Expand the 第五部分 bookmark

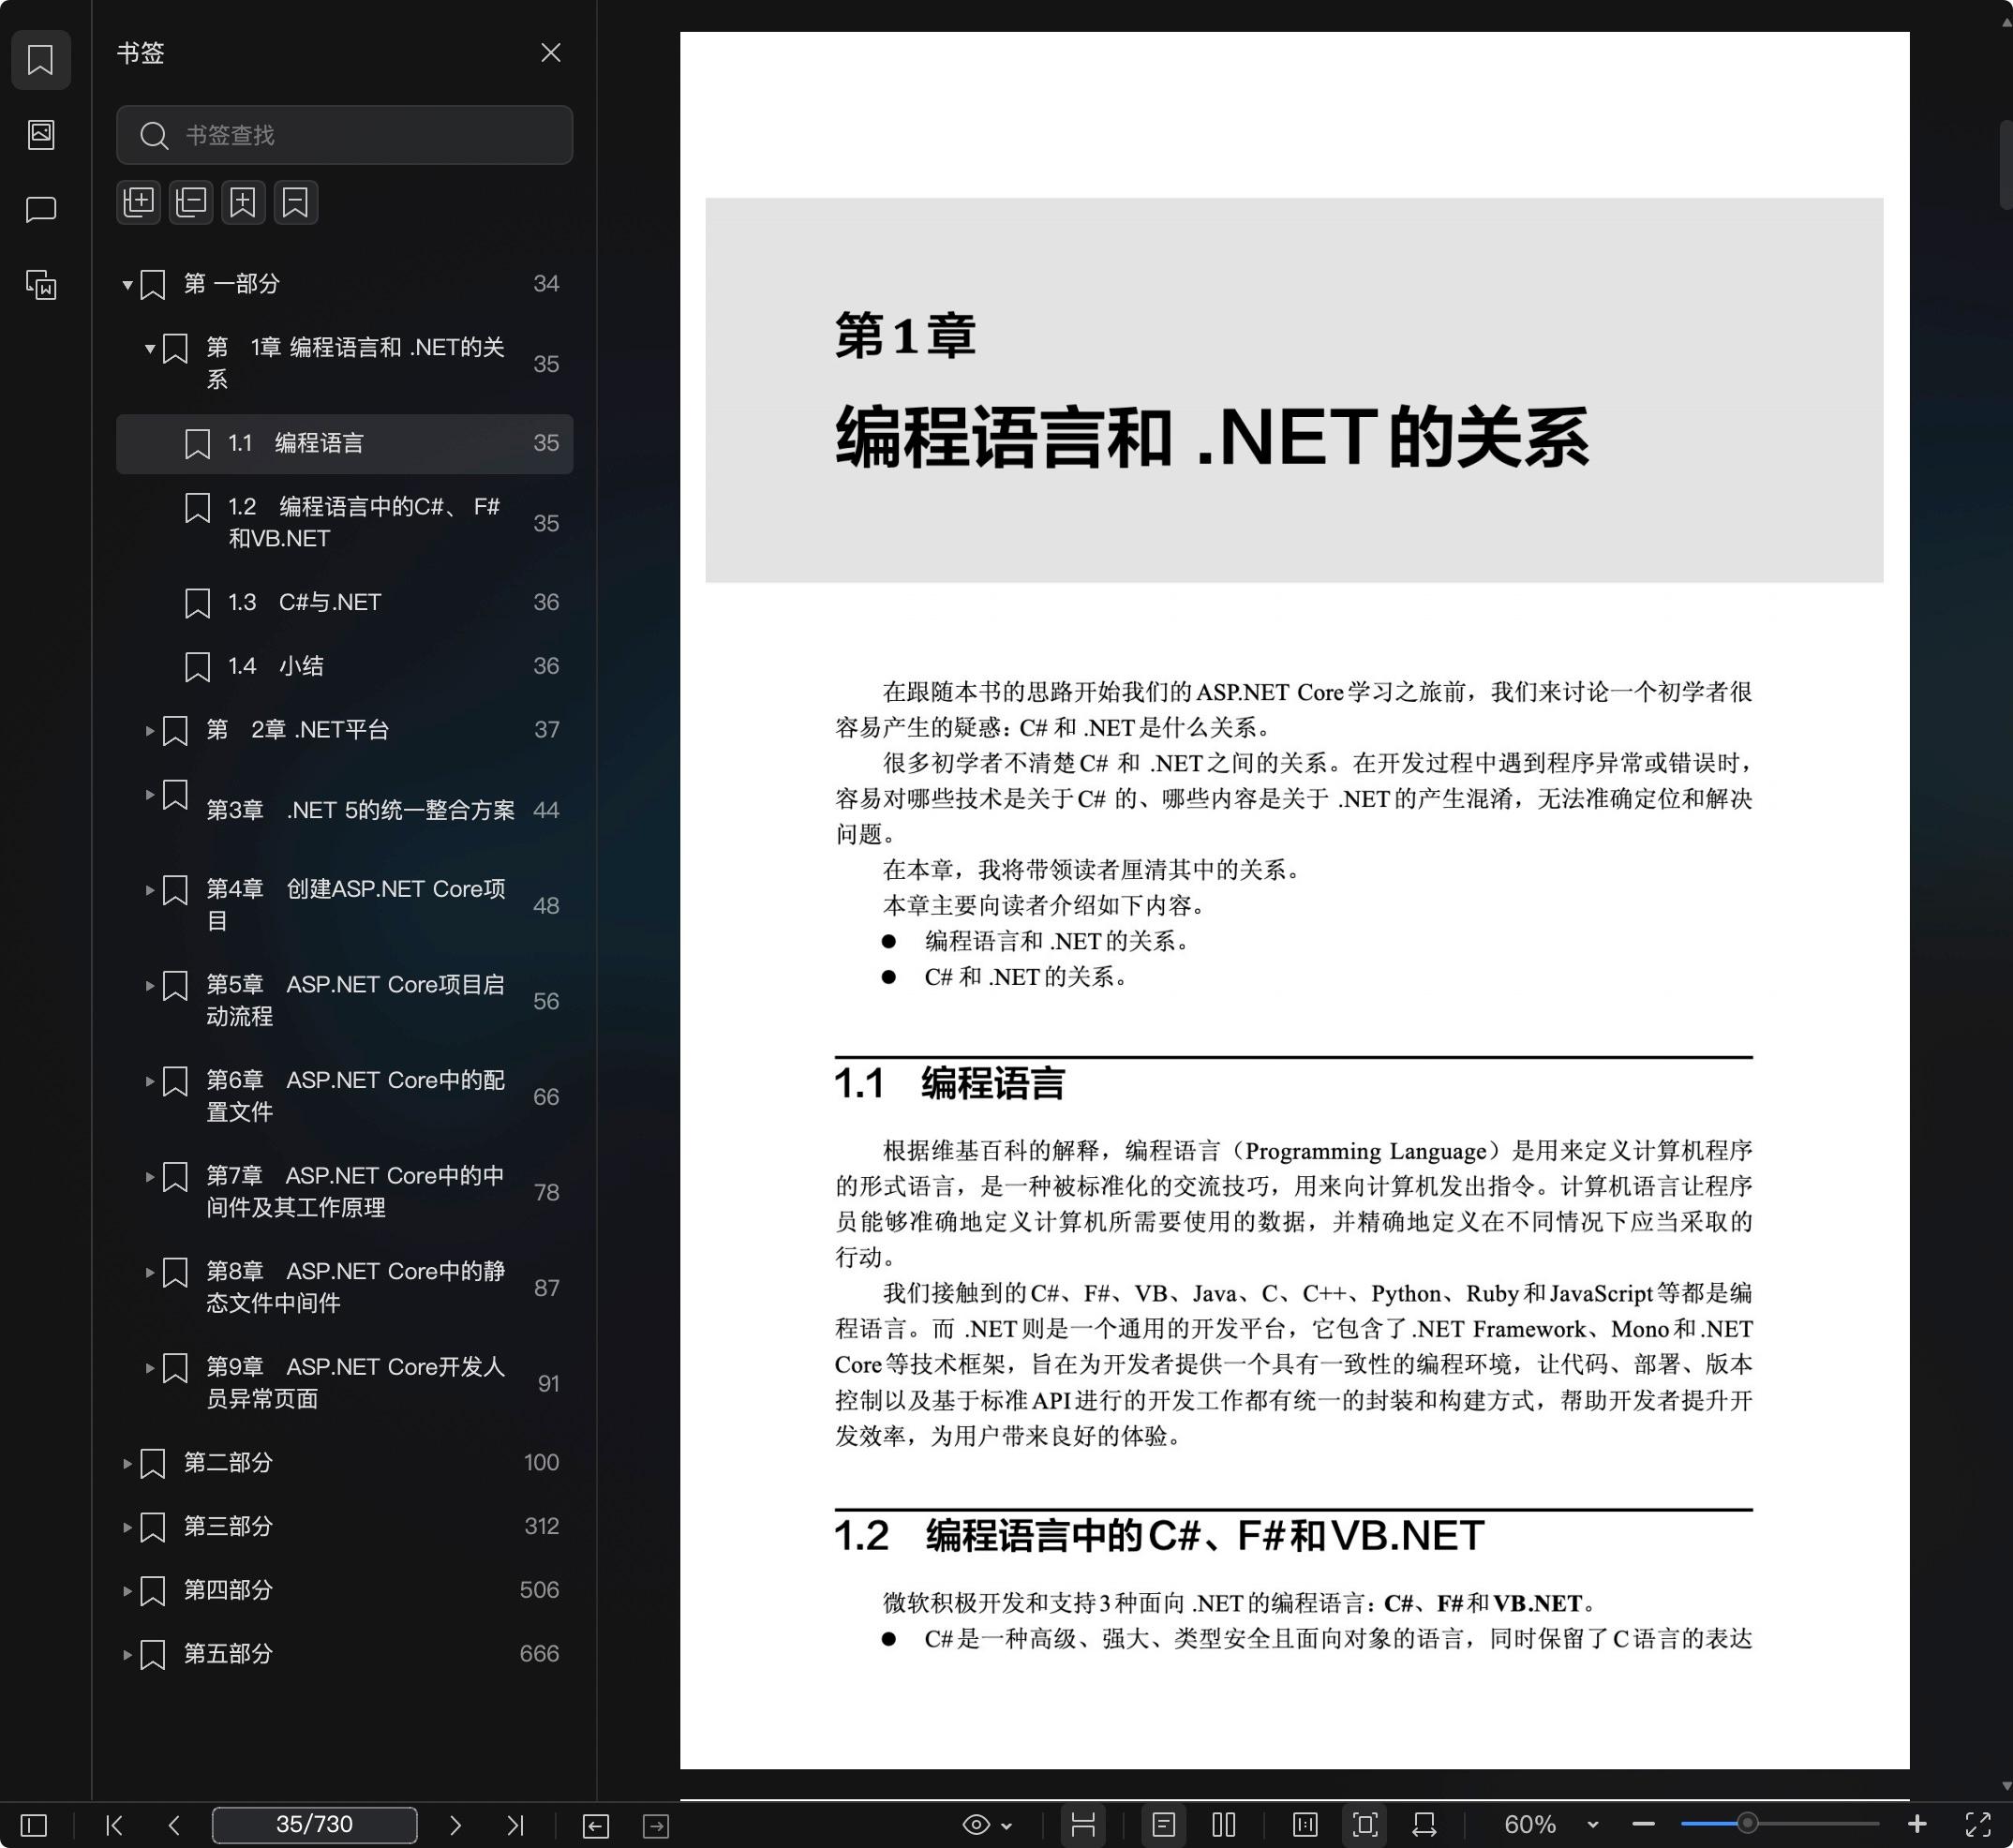pos(128,1655)
